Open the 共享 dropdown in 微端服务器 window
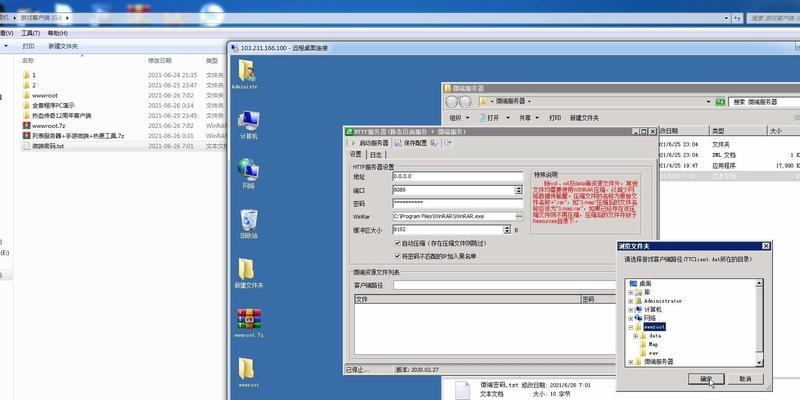The height and width of the screenshot is (400, 800). pos(528,118)
